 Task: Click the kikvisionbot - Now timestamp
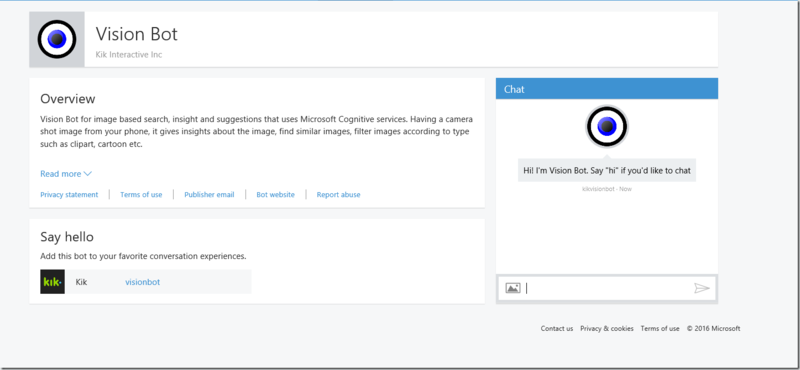607,189
